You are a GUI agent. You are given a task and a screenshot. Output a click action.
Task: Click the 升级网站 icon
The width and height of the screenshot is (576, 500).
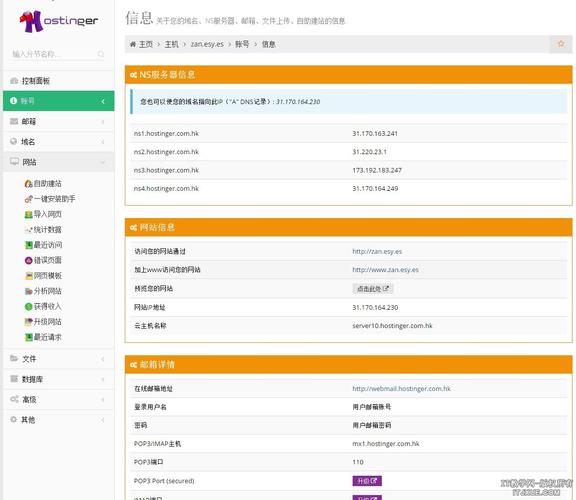point(29,322)
